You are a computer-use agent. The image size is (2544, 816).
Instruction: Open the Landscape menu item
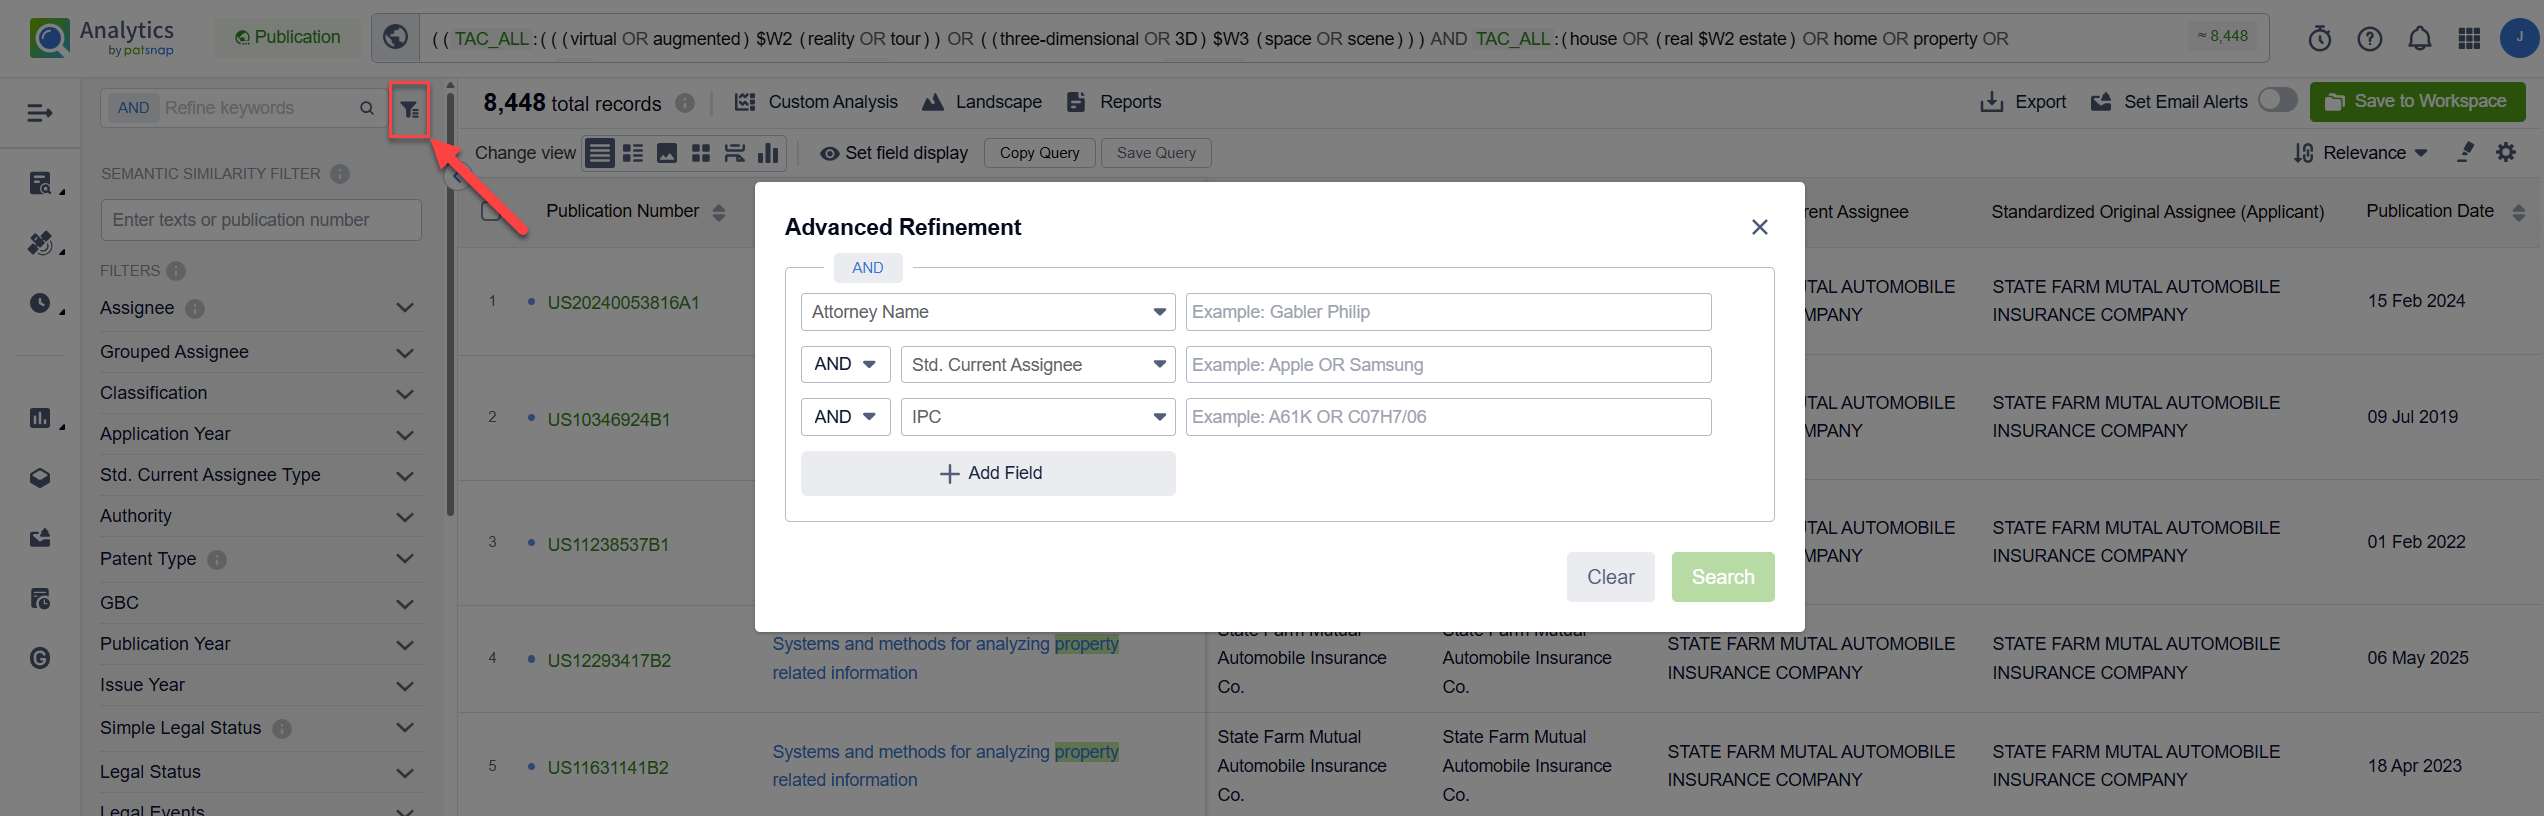982,102
